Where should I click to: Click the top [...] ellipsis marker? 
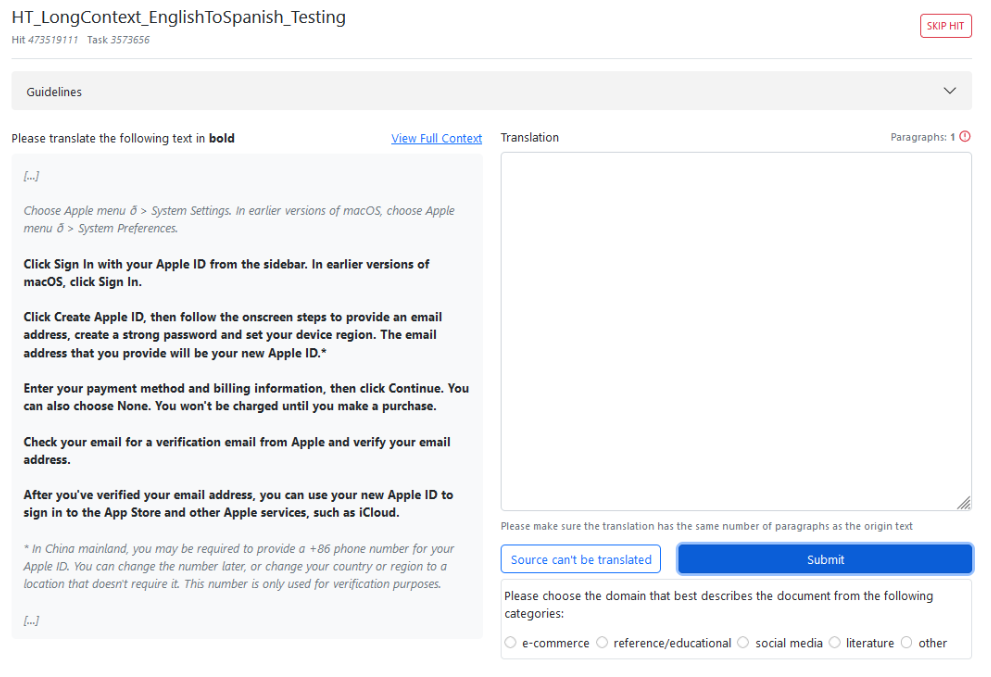pyautogui.click(x=31, y=176)
